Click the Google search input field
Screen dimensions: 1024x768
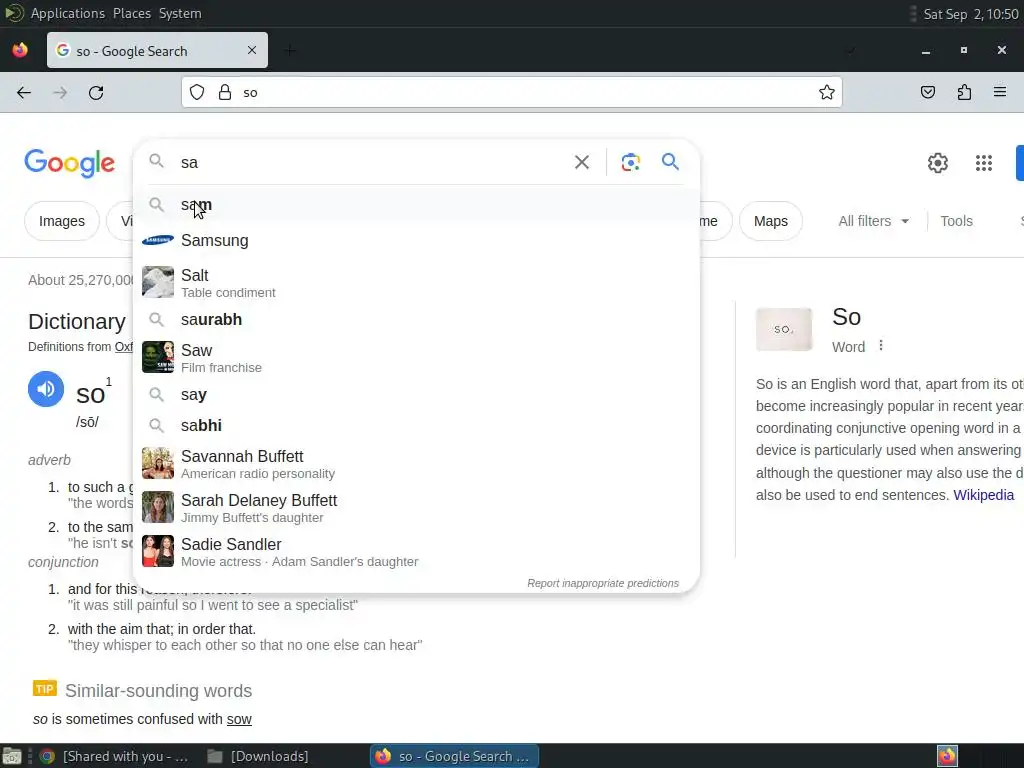pos(372,162)
